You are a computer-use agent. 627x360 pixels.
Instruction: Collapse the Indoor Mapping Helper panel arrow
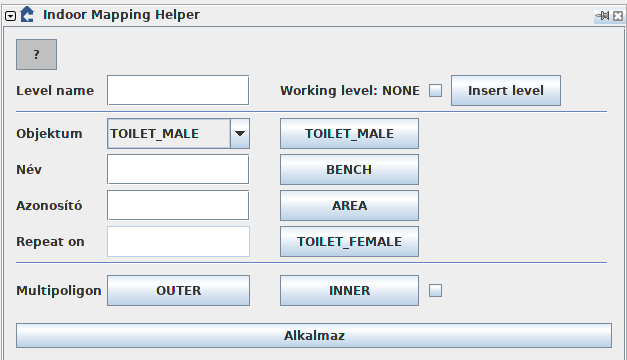[10, 16]
